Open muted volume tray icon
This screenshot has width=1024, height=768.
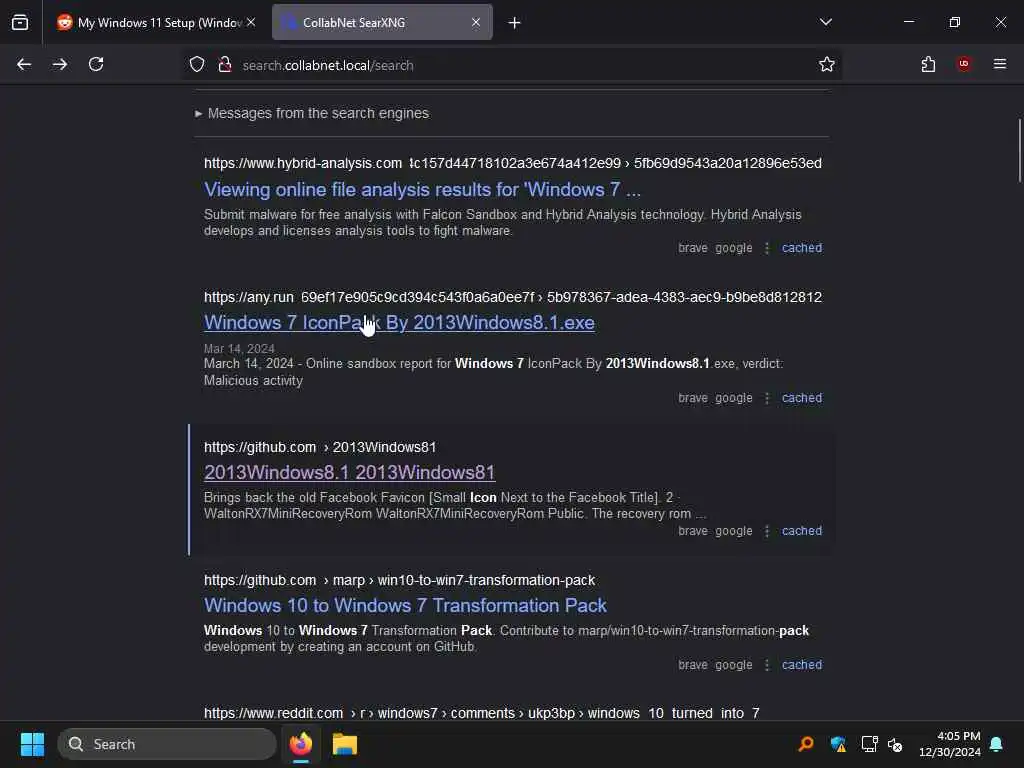pyautogui.click(x=895, y=744)
